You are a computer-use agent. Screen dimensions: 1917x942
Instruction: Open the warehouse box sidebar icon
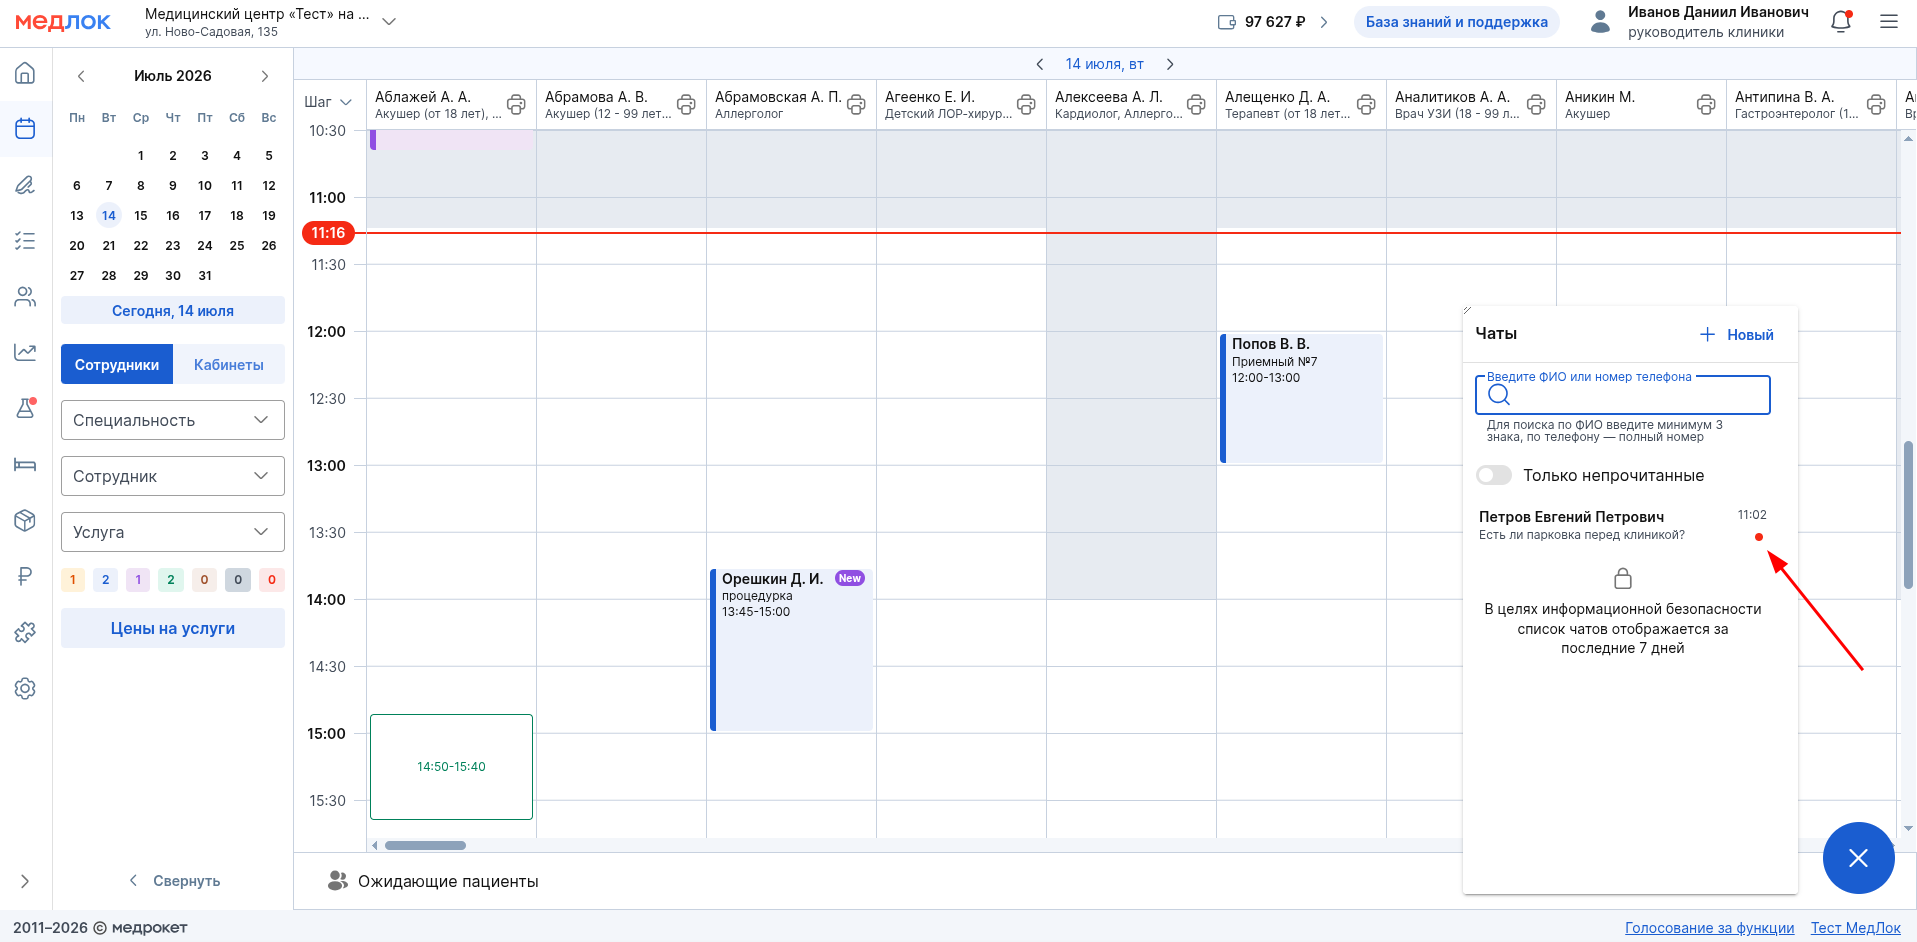pyautogui.click(x=25, y=520)
